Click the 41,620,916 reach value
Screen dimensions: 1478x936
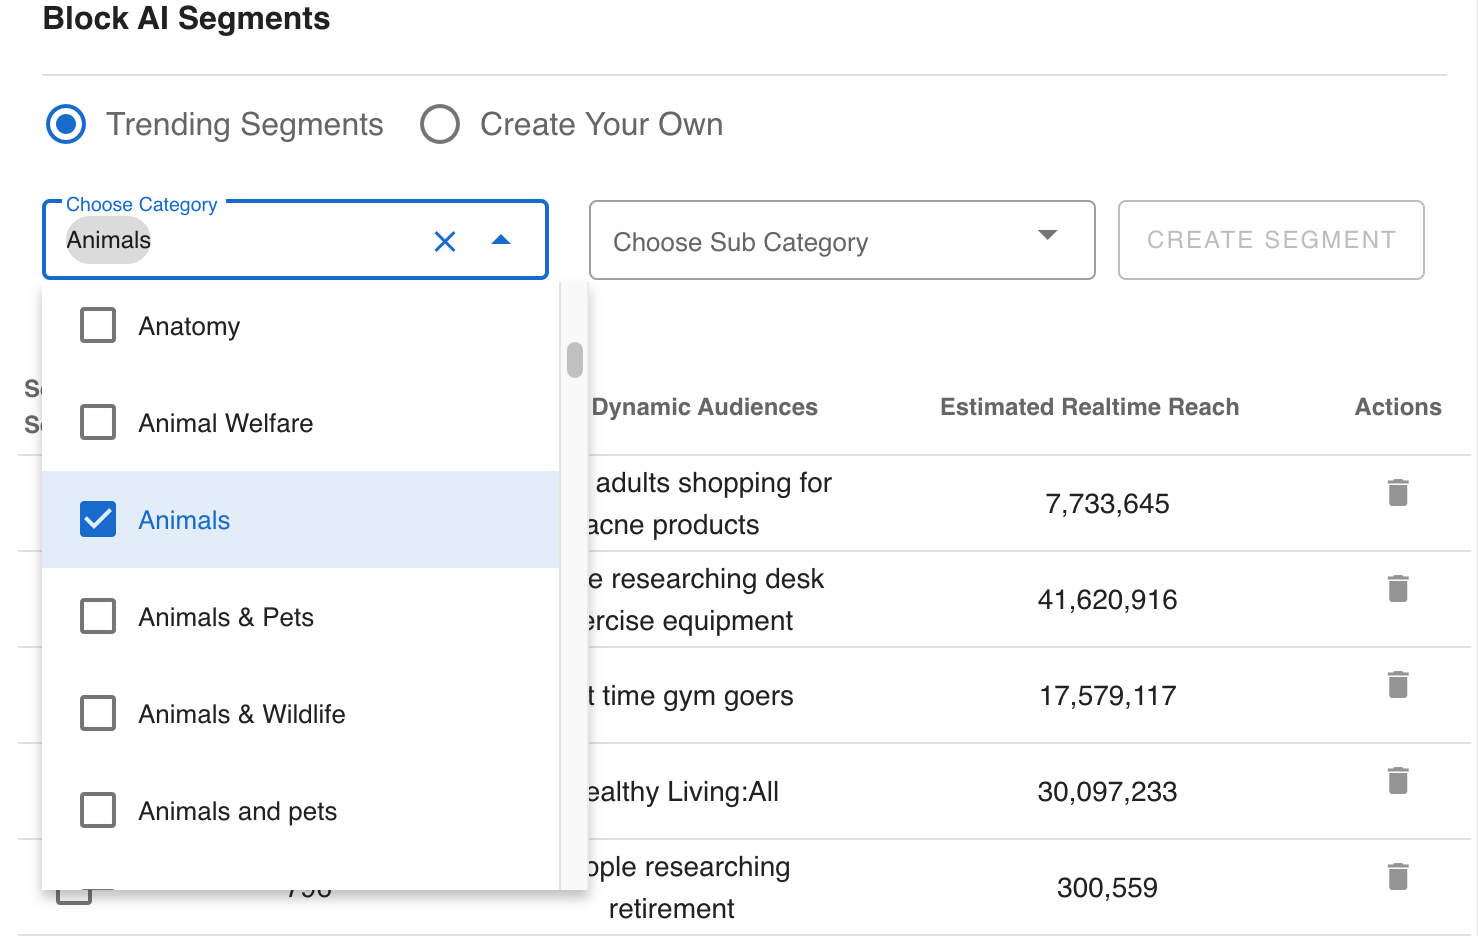click(x=1107, y=600)
